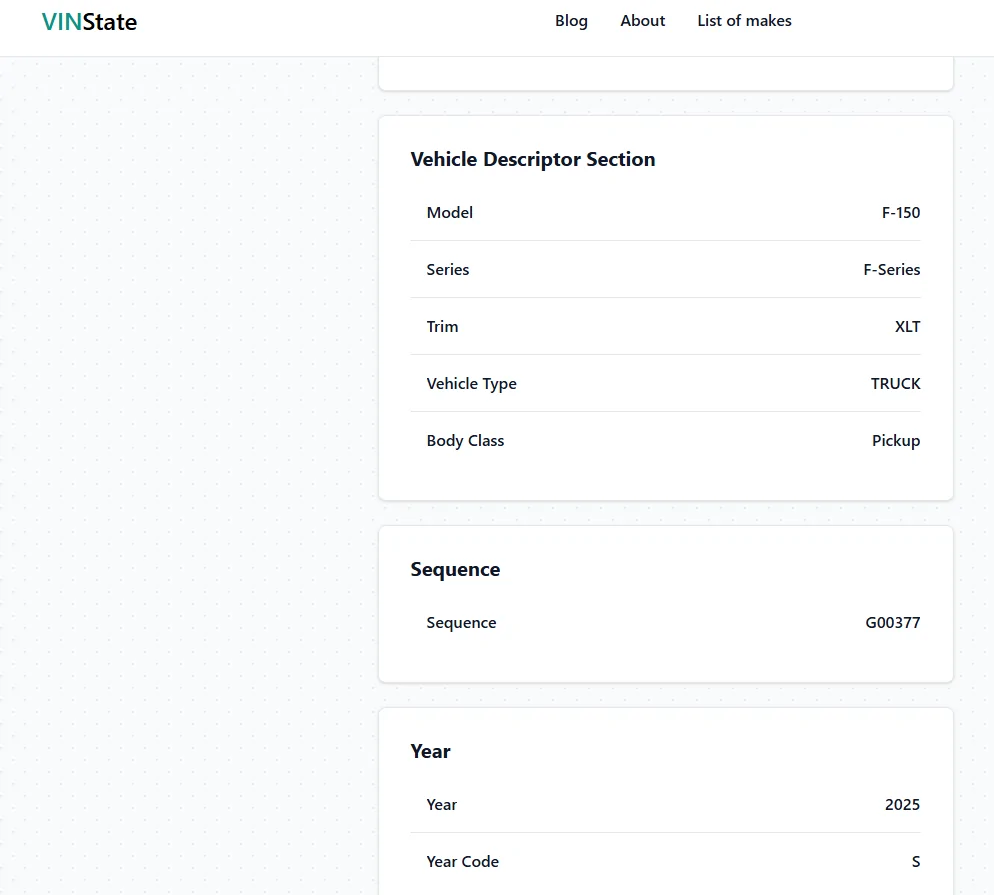Go to the About page
The image size is (994, 895).
pos(642,21)
